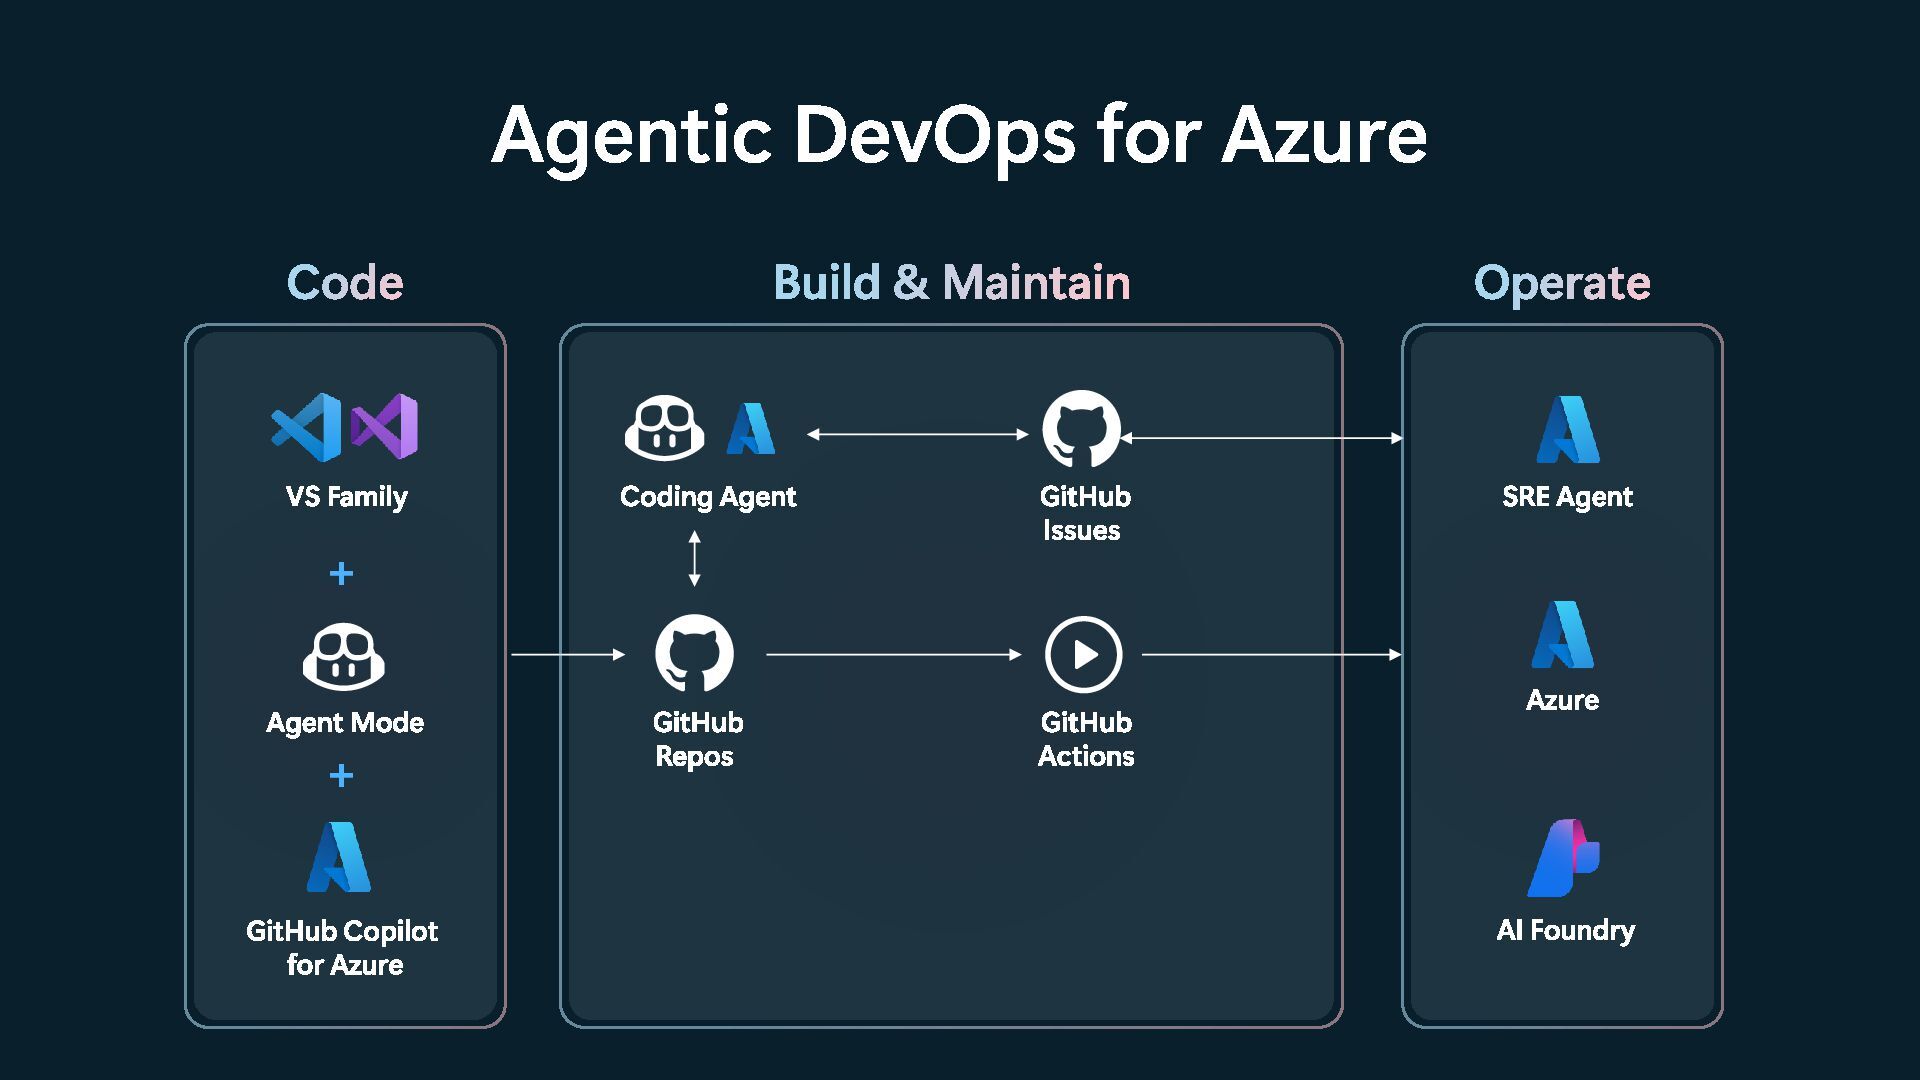
Task: Select the 'Code' column heading
Action: (x=345, y=282)
